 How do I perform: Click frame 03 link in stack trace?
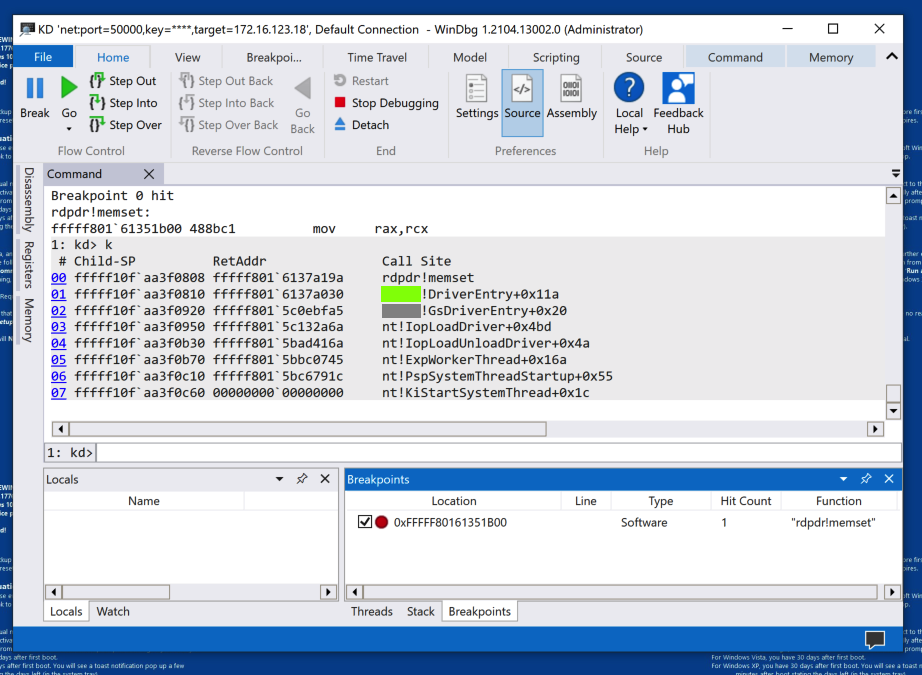pyautogui.click(x=58, y=326)
